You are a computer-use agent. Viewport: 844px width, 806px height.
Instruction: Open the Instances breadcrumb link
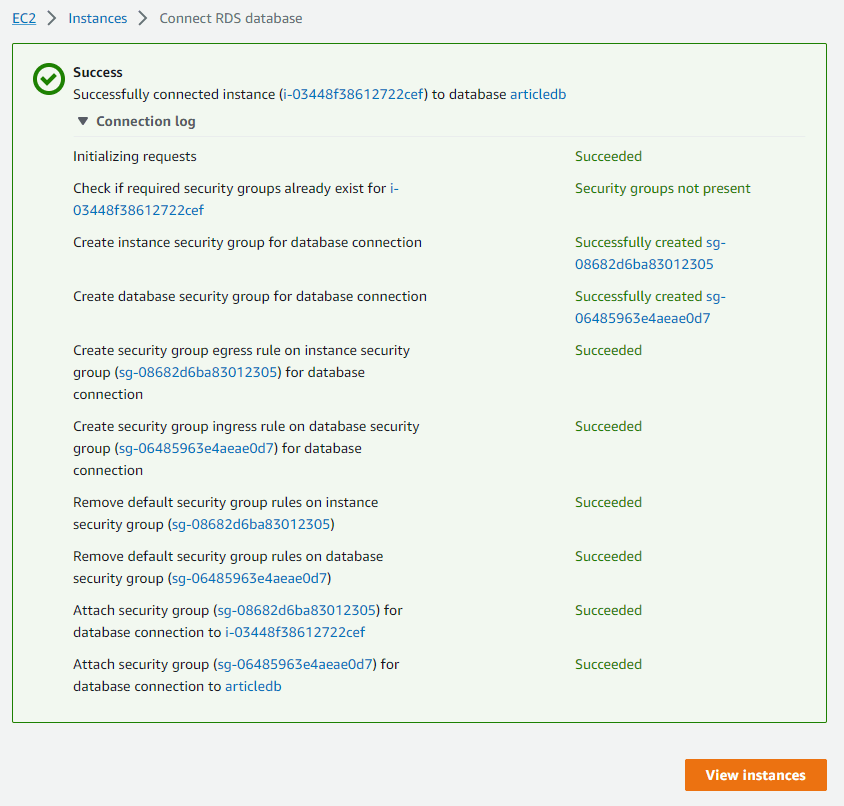[x=98, y=18]
